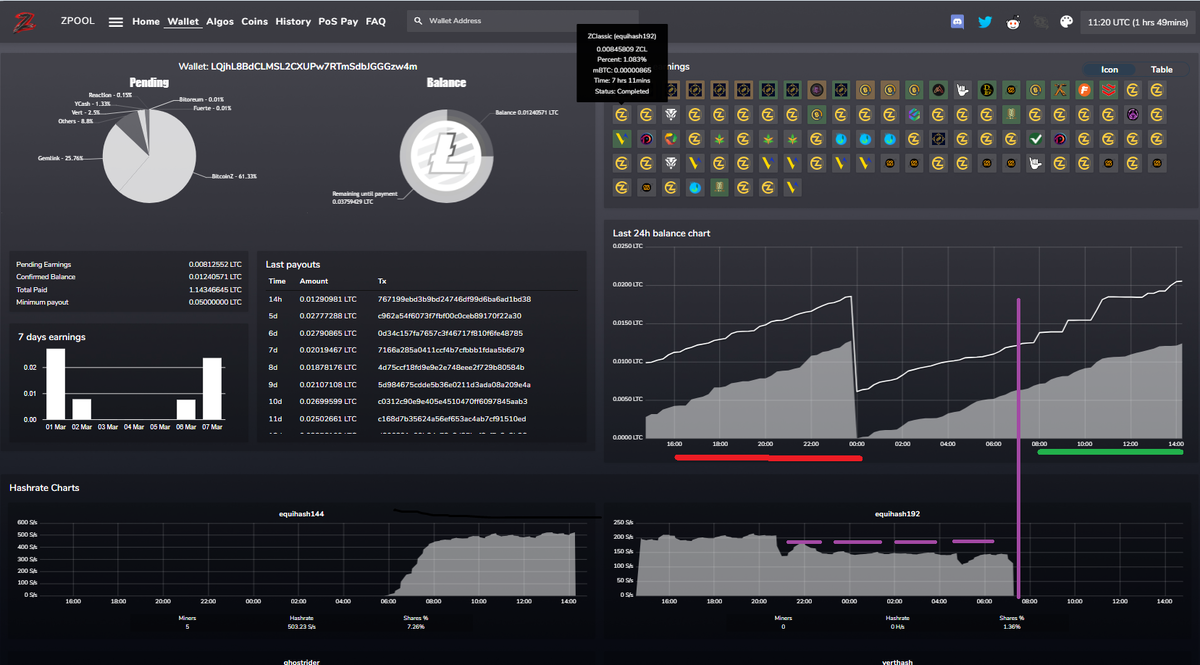1200x665 pixels.
Task: Go to Home page
Action: (x=146, y=21)
